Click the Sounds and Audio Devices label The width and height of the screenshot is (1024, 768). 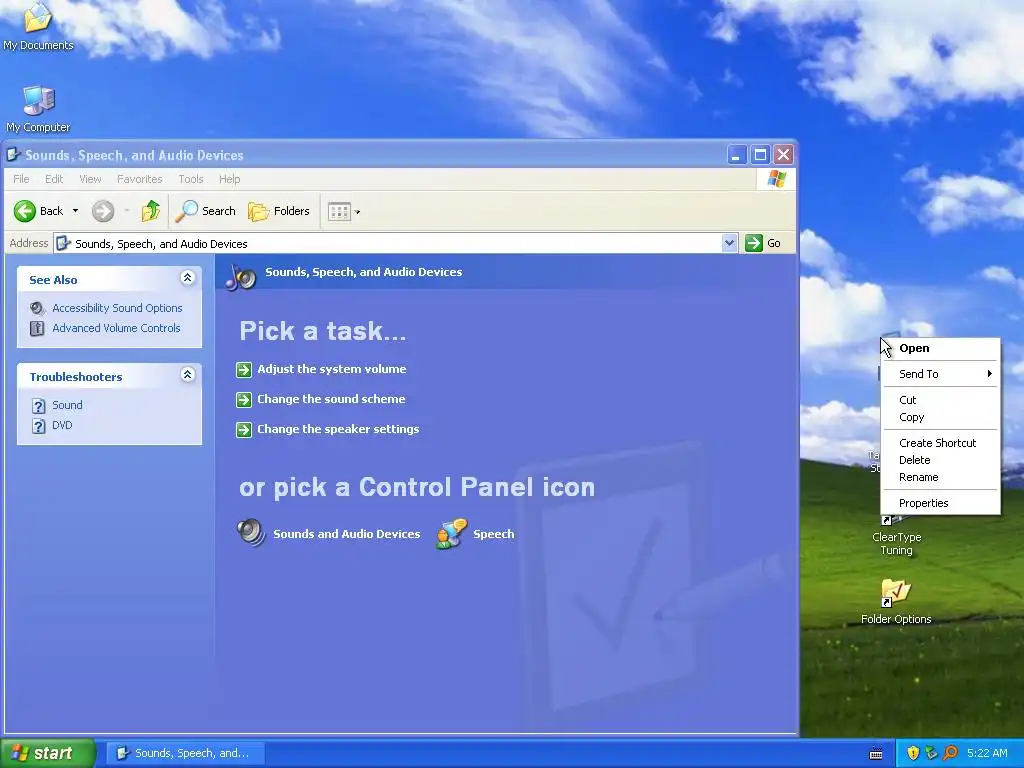pyautogui.click(x=347, y=534)
